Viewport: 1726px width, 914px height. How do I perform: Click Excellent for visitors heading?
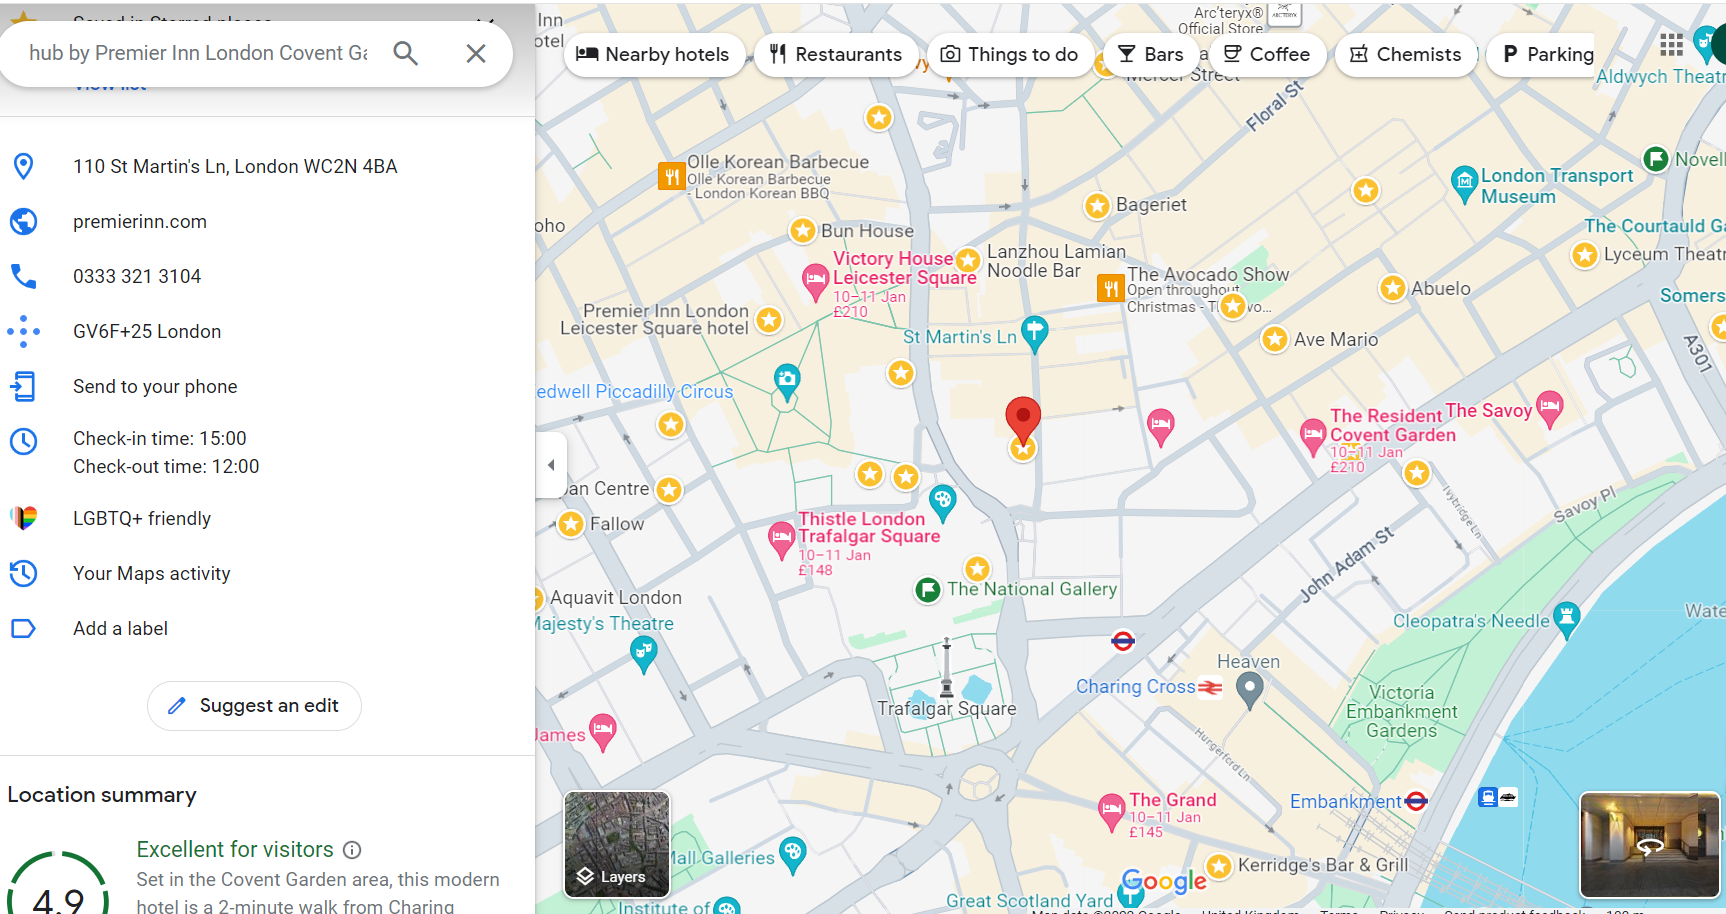(235, 850)
